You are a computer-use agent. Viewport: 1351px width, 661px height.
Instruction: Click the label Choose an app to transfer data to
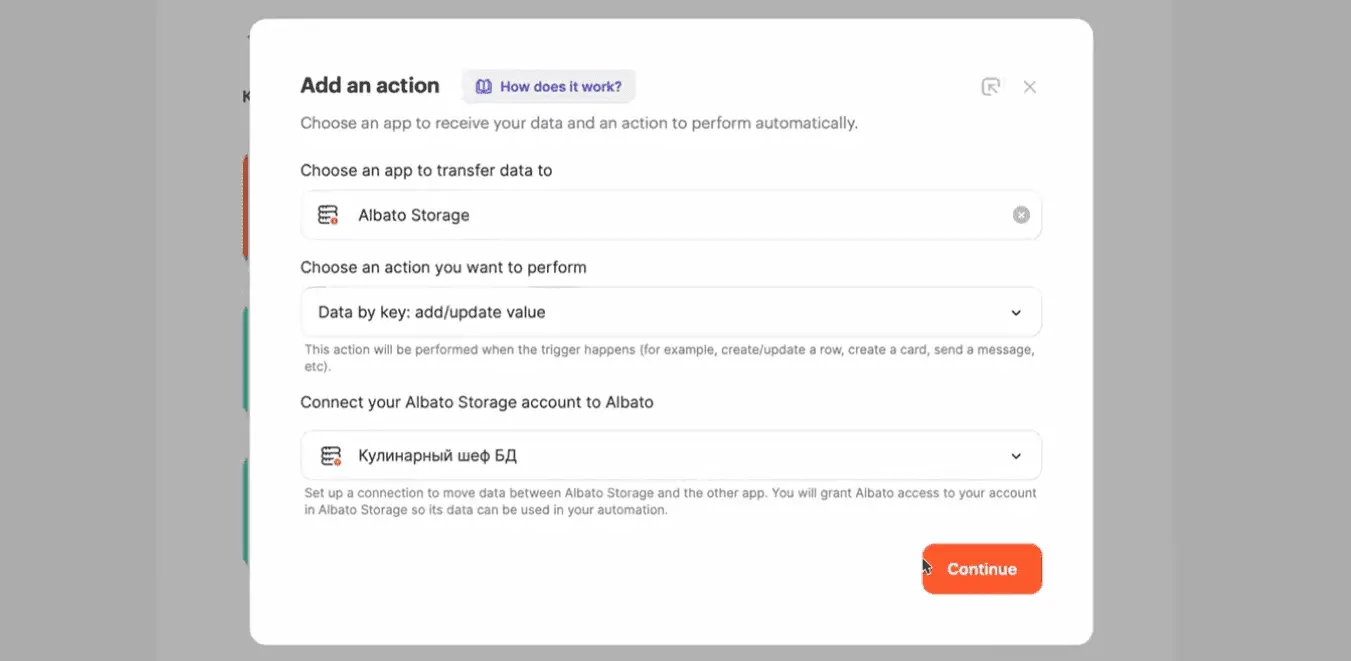(x=426, y=170)
